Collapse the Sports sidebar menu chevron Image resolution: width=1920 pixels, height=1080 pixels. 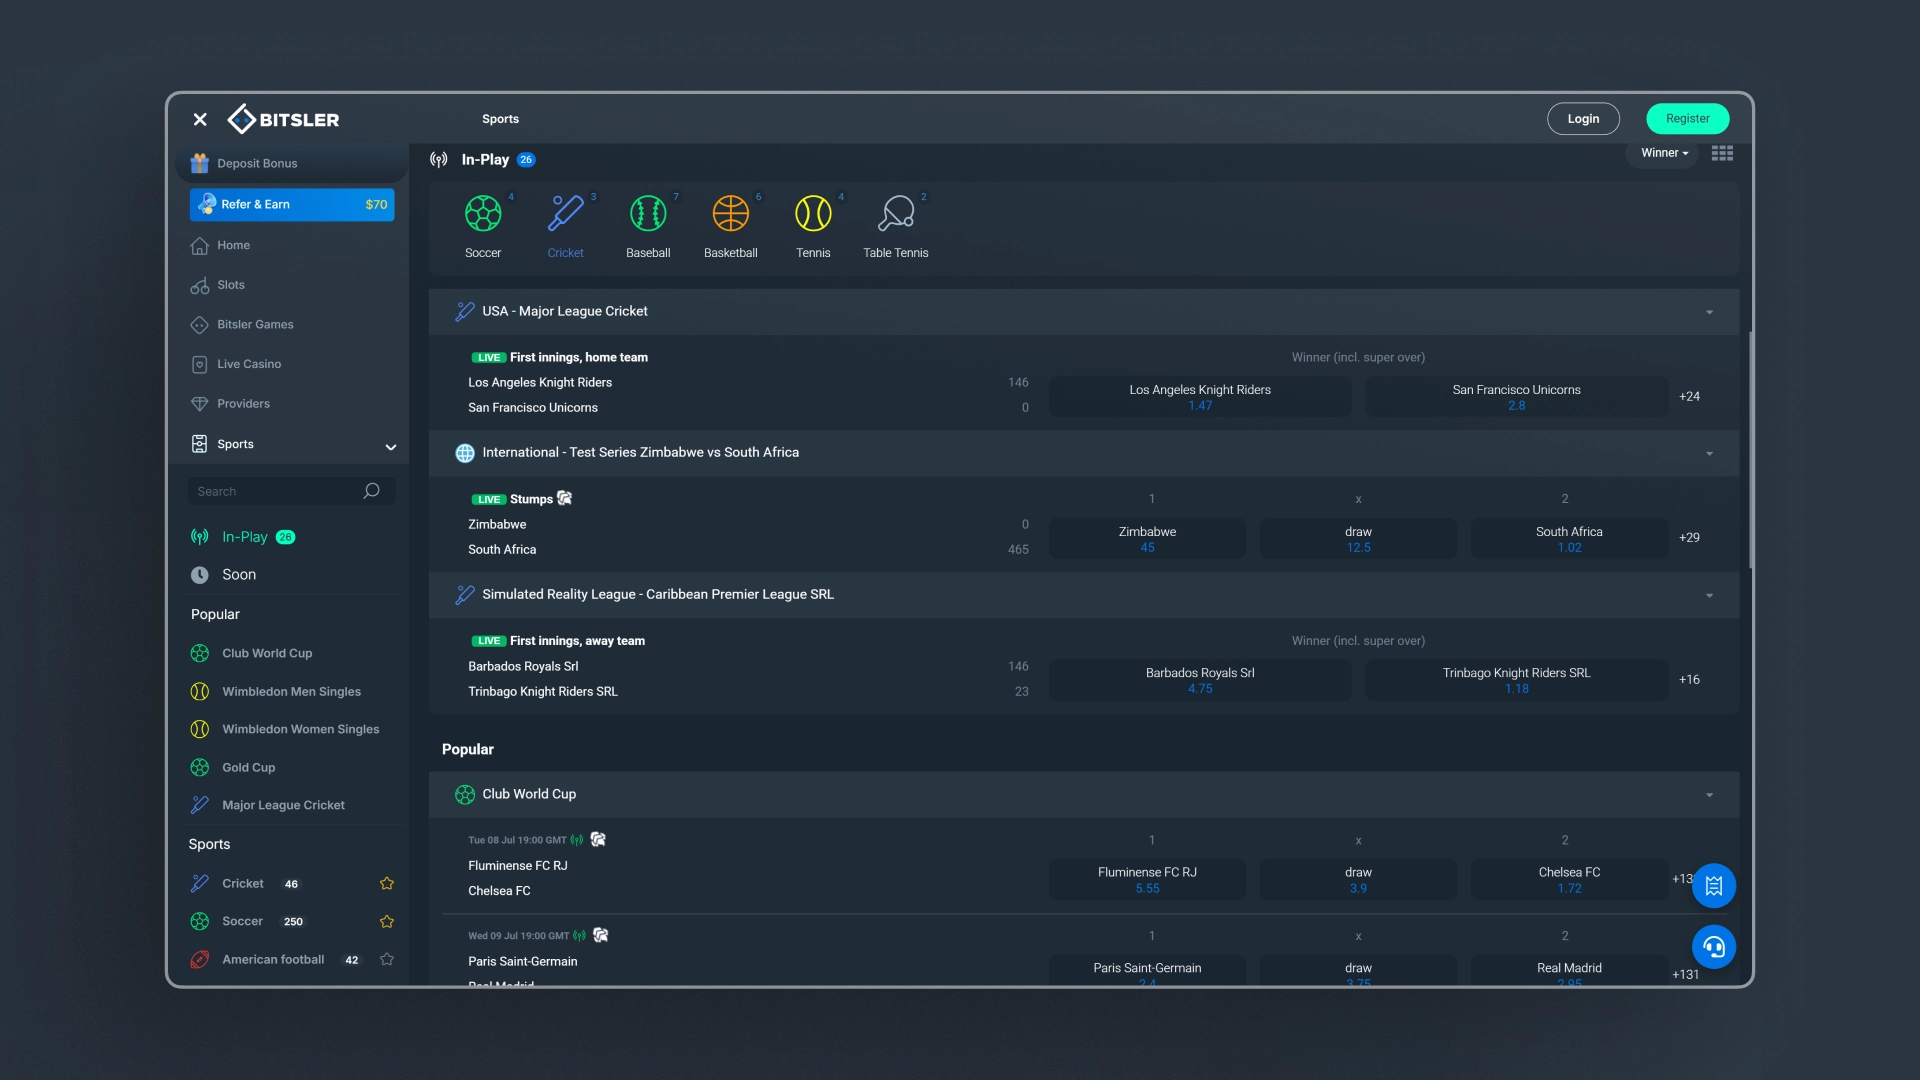click(391, 447)
